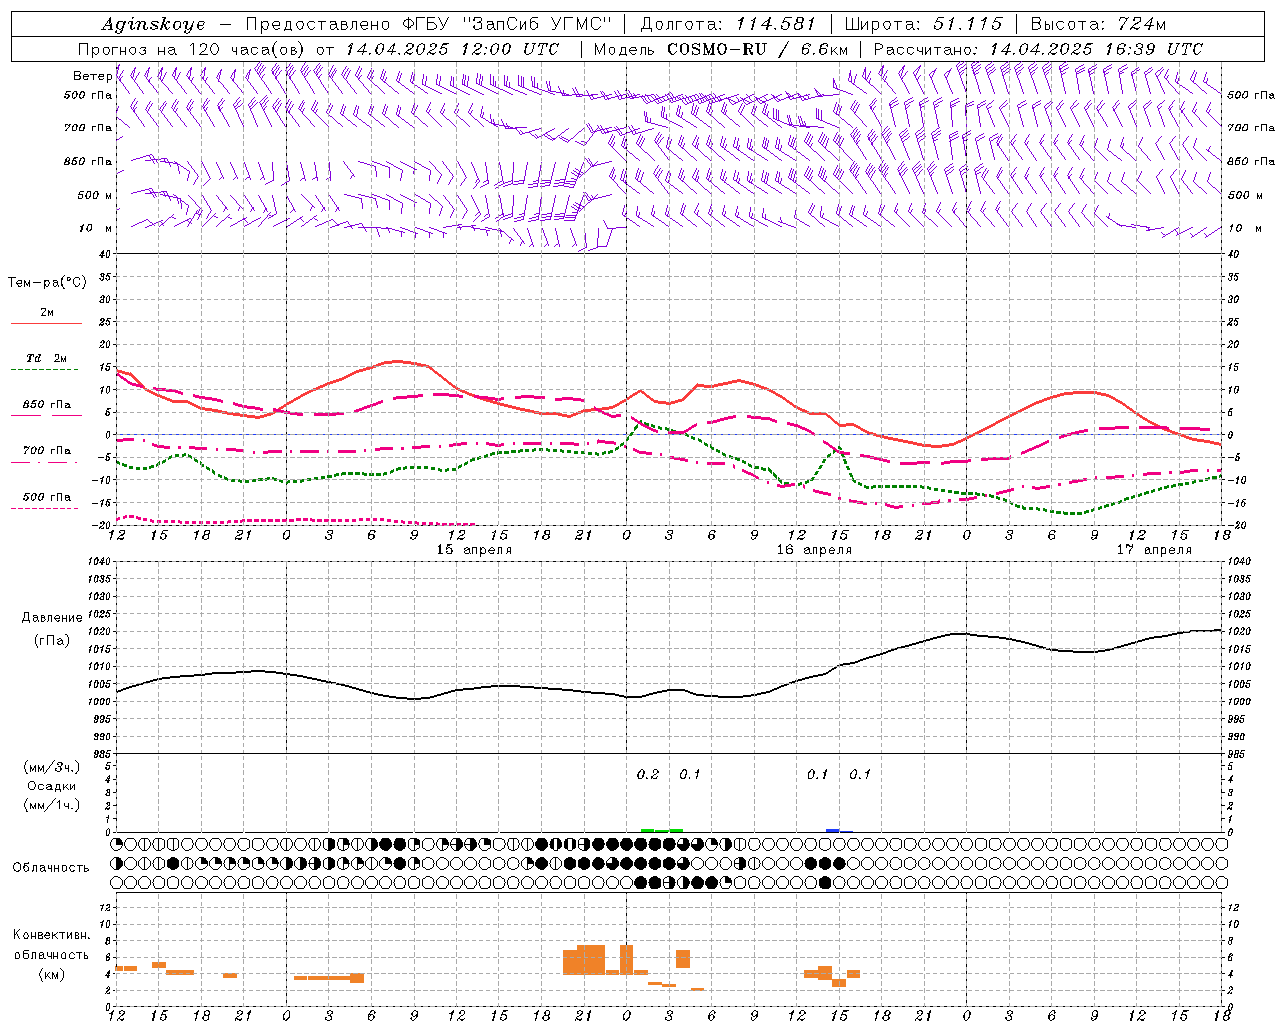Select the "Давление" pressure panel label
Image resolution: width=1280 pixels, height=1024 pixels.
coord(52,617)
